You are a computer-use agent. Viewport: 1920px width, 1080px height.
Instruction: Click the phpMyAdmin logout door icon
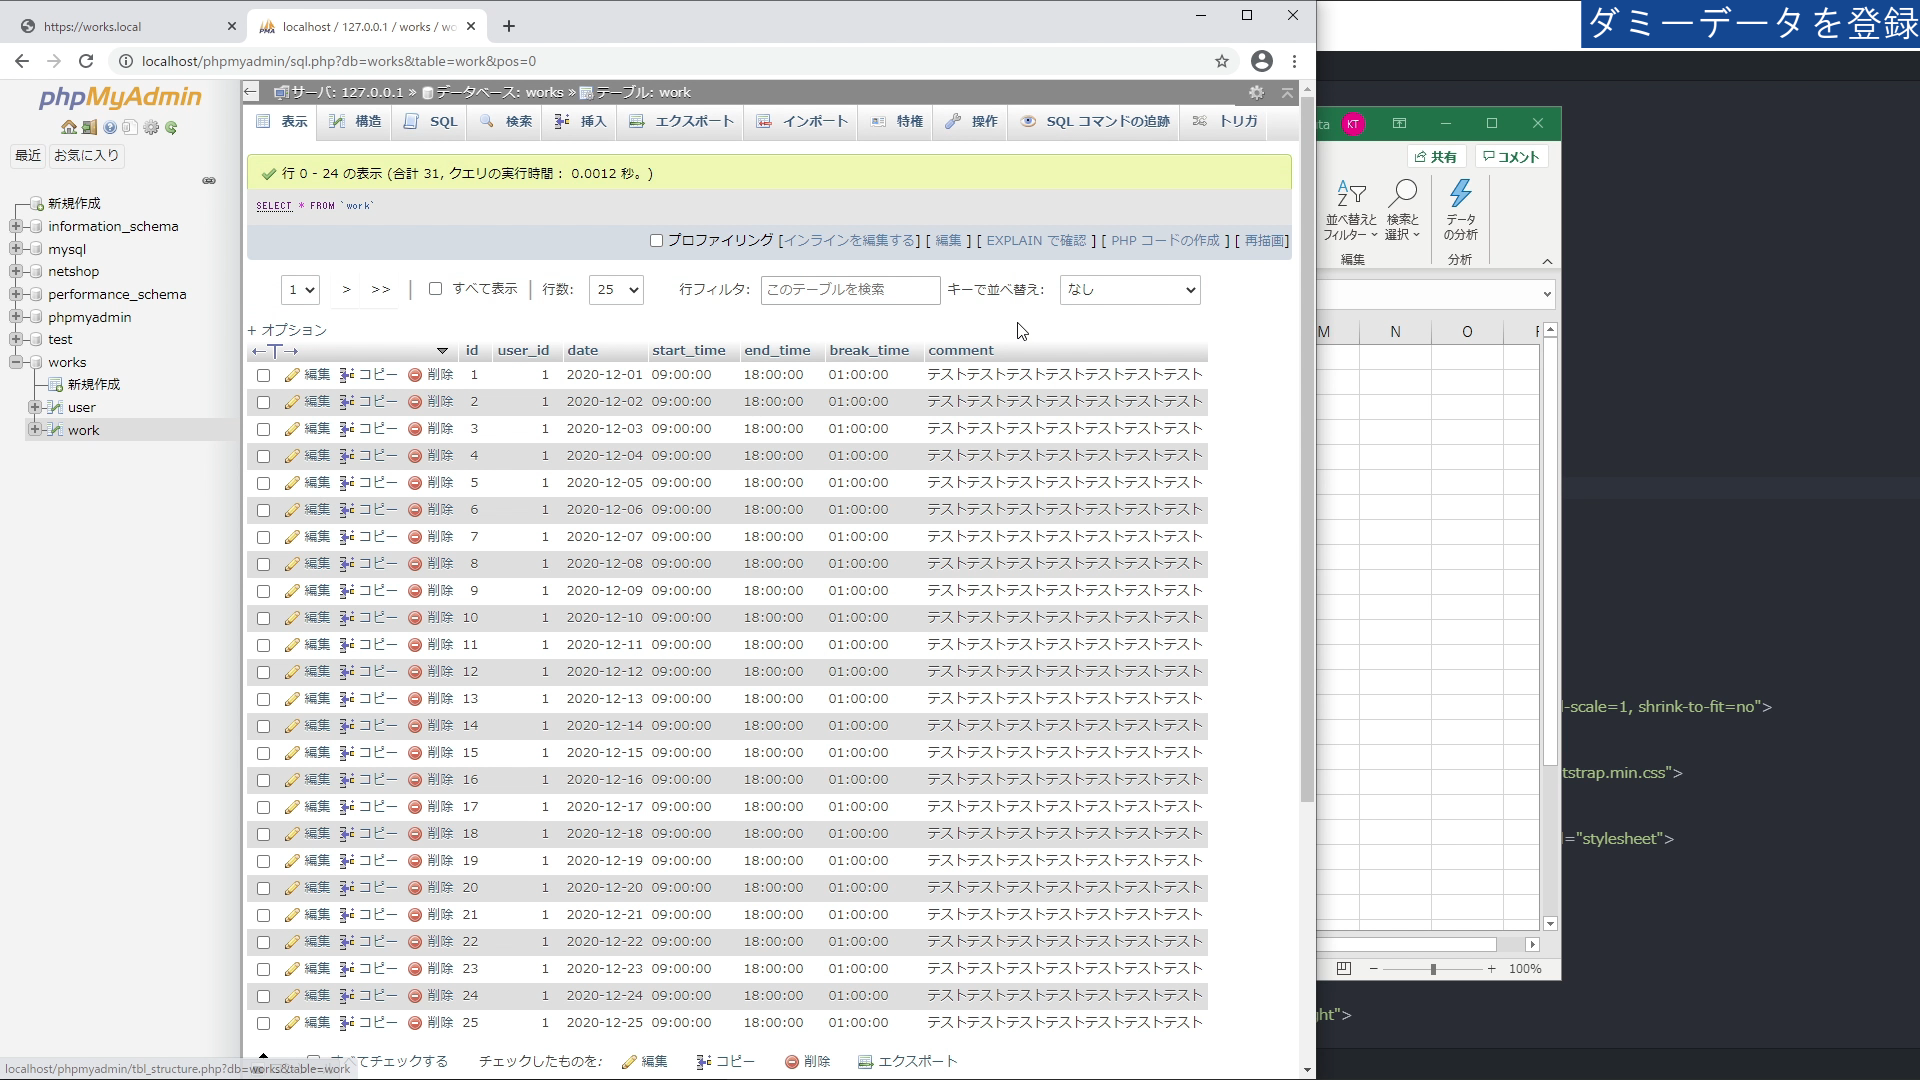pyautogui.click(x=89, y=127)
